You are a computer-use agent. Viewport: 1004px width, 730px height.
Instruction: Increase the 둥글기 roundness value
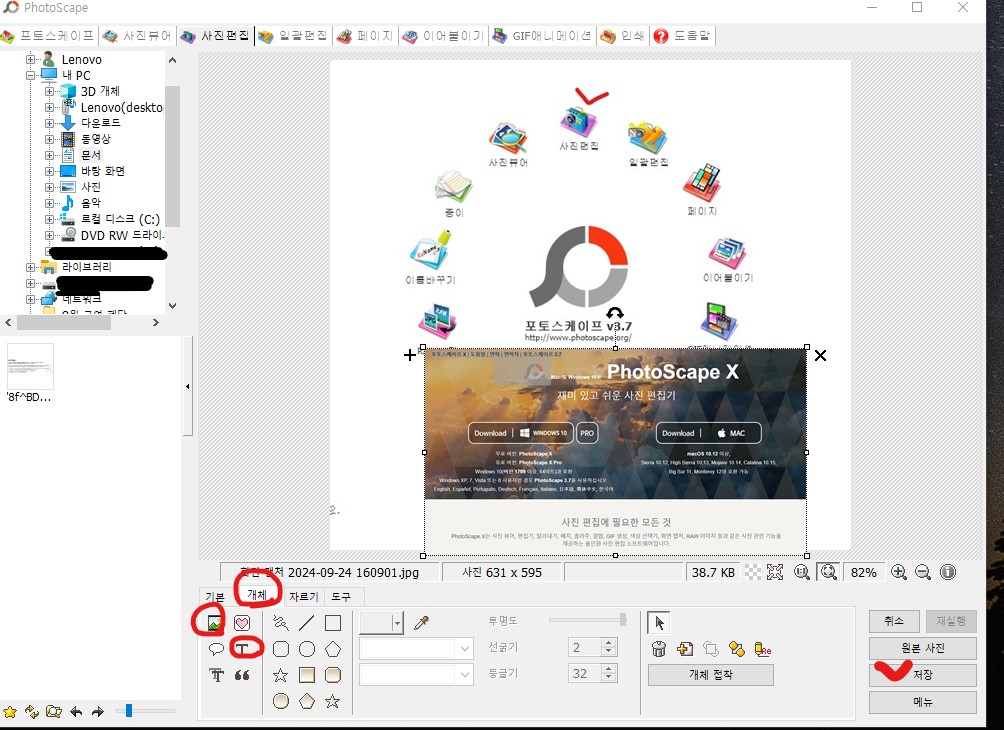pyautogui.click(x=609, y=669)
